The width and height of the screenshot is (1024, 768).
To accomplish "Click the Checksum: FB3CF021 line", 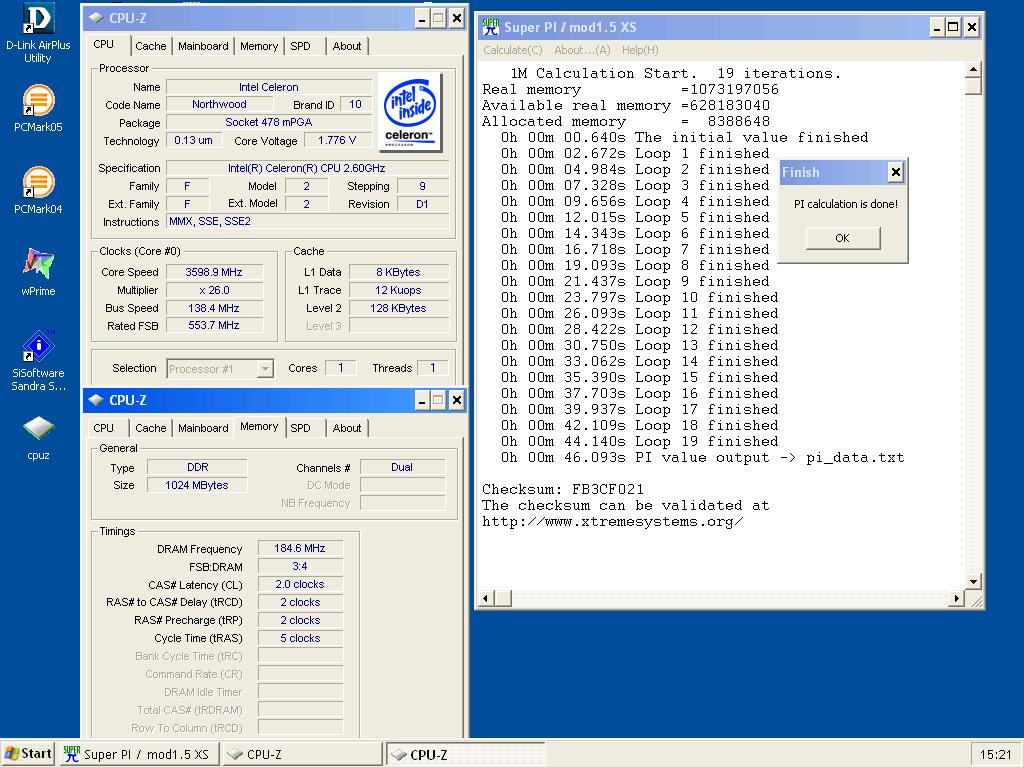I will 563,489.
